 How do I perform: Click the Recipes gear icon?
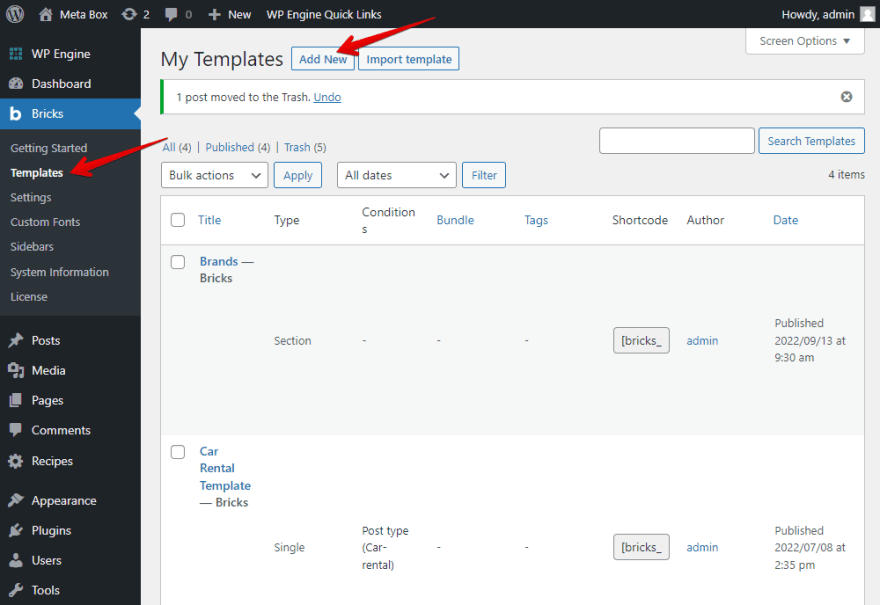point(16,461)
